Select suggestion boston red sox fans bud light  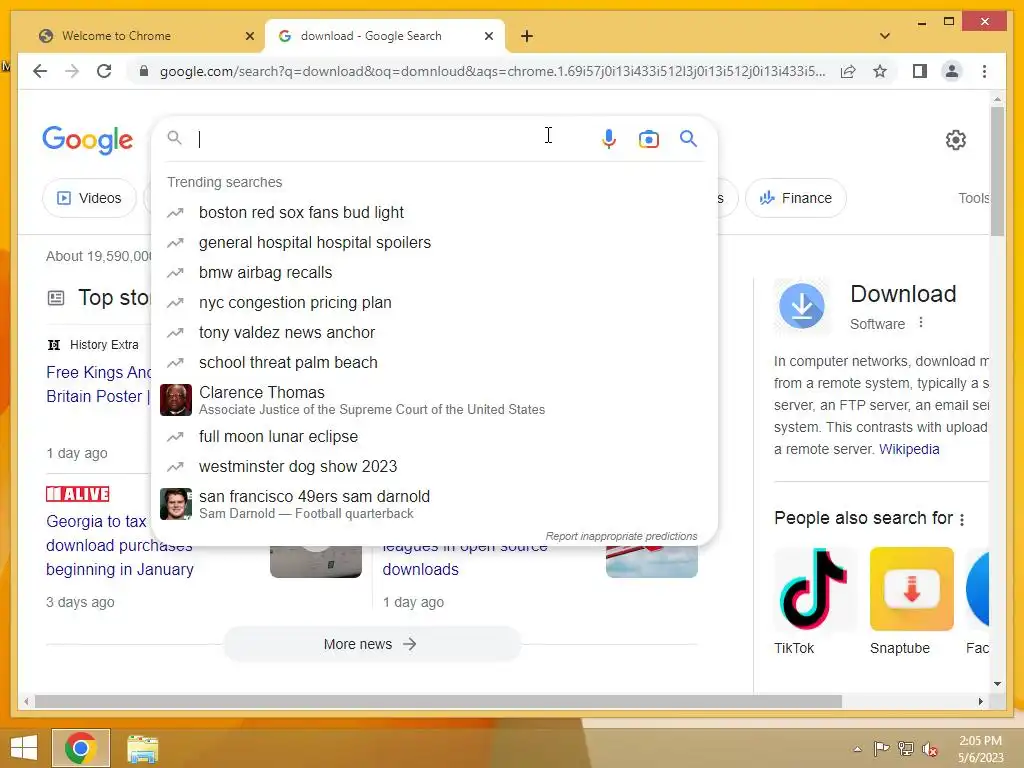(x=434, y=212)
